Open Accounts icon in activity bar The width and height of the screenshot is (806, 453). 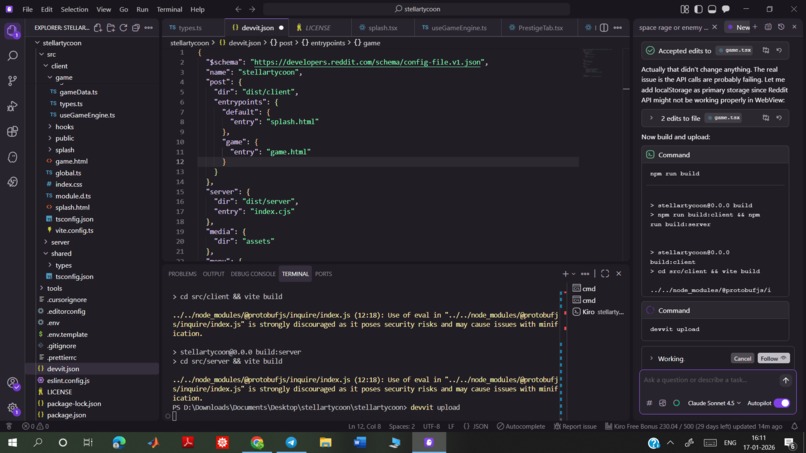12,384
